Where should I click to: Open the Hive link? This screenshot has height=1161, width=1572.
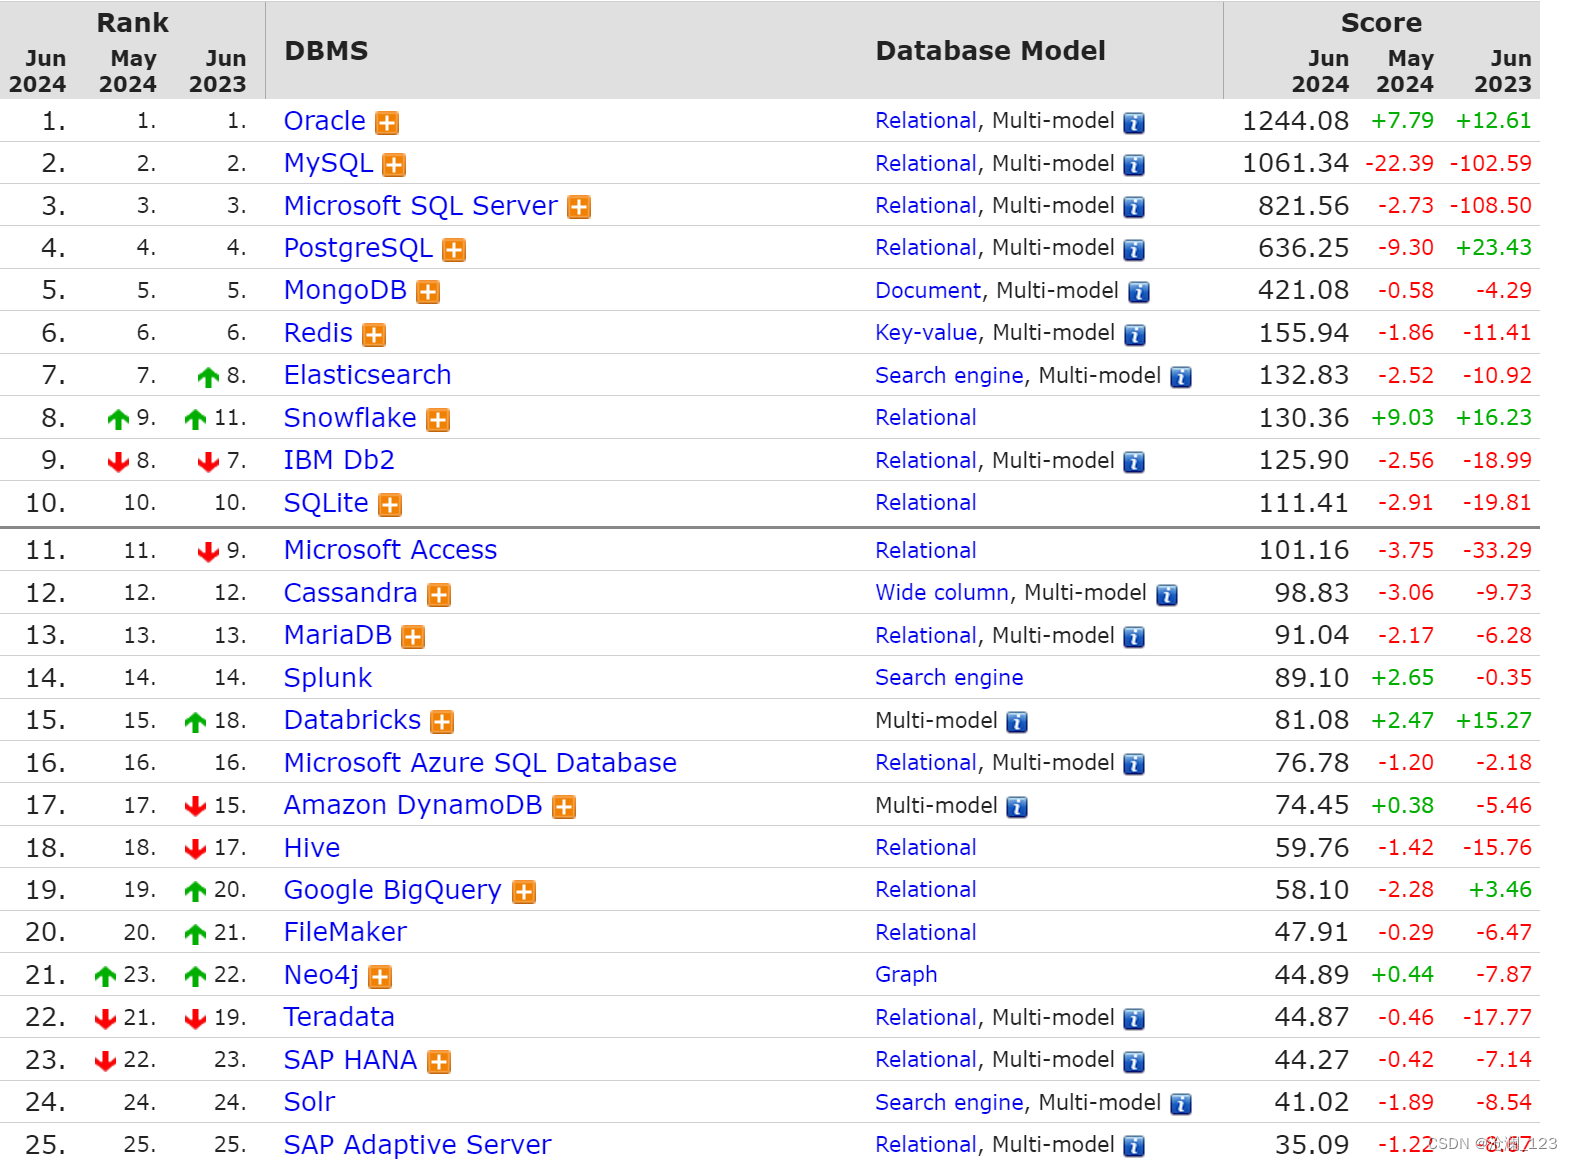pos(312,848)
